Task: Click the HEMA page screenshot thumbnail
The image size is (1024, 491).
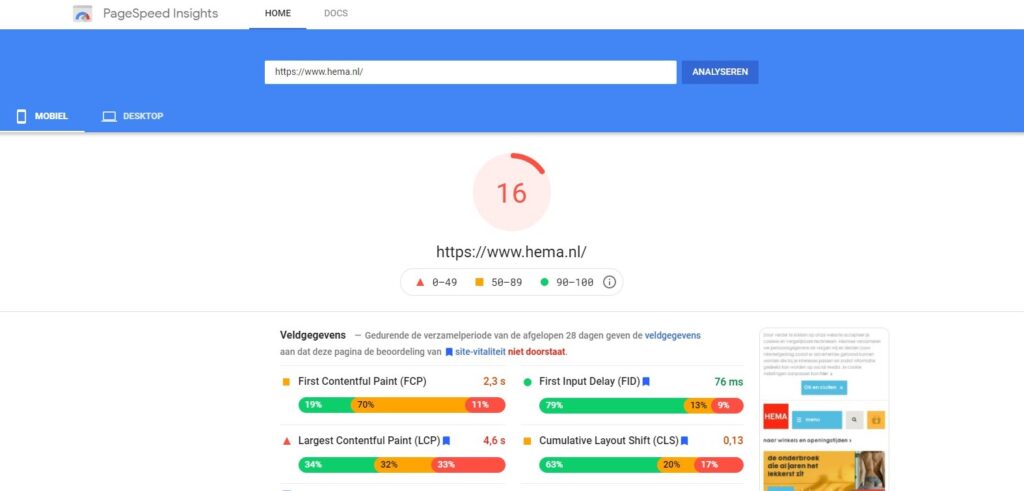Action: click(824, 409)
